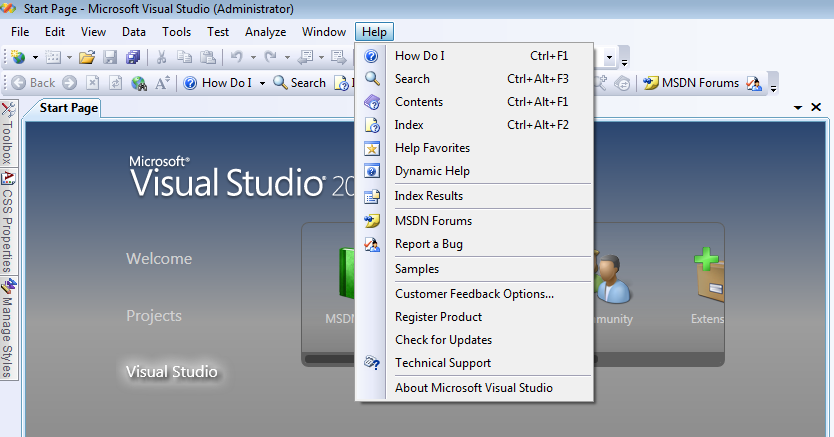Open the Help toolbar overflow options
Screen dimensions: 834x437
773,83
